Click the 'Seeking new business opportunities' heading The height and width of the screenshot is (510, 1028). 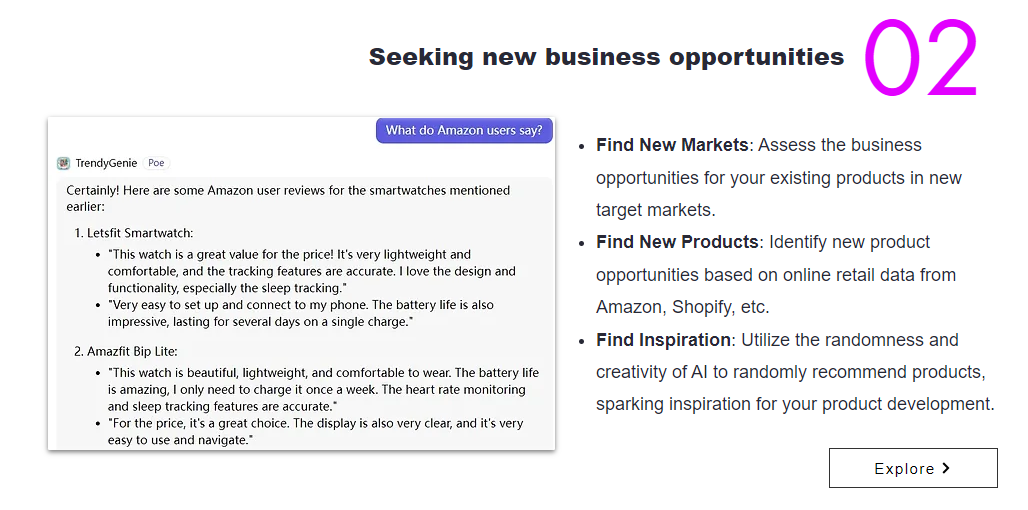[x=606, y=56]
